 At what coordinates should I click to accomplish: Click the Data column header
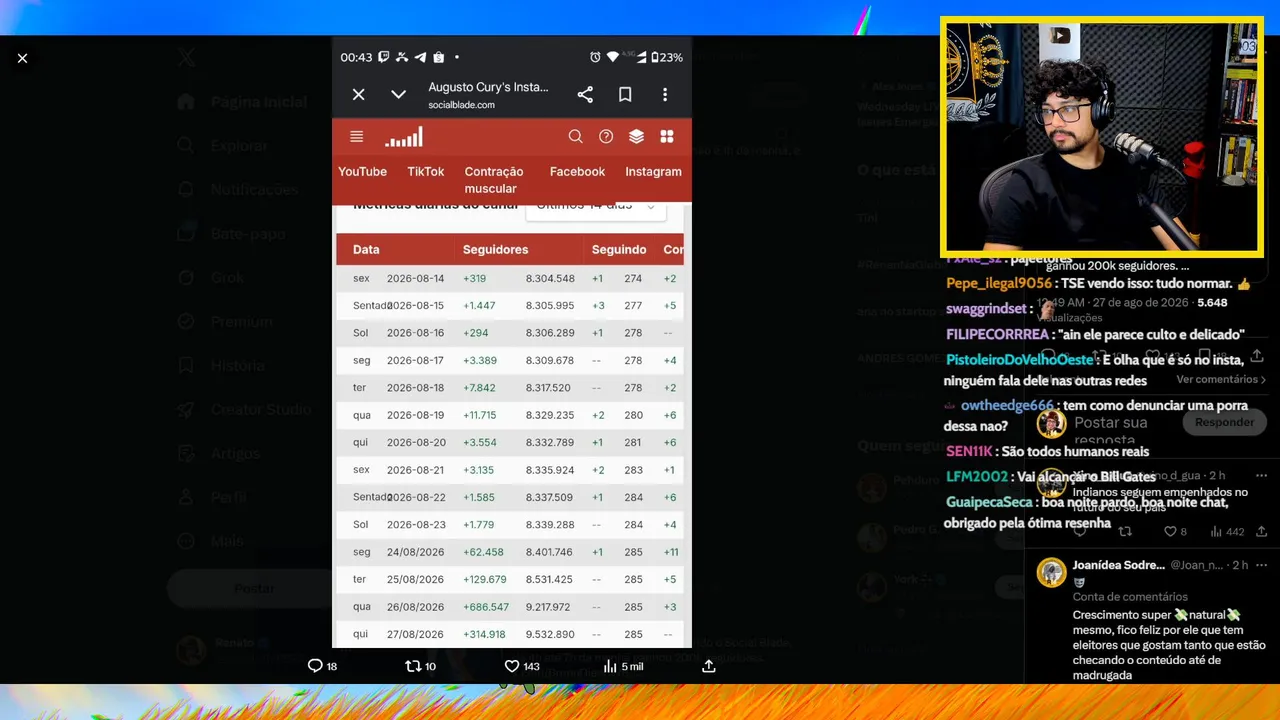(366, 250)
